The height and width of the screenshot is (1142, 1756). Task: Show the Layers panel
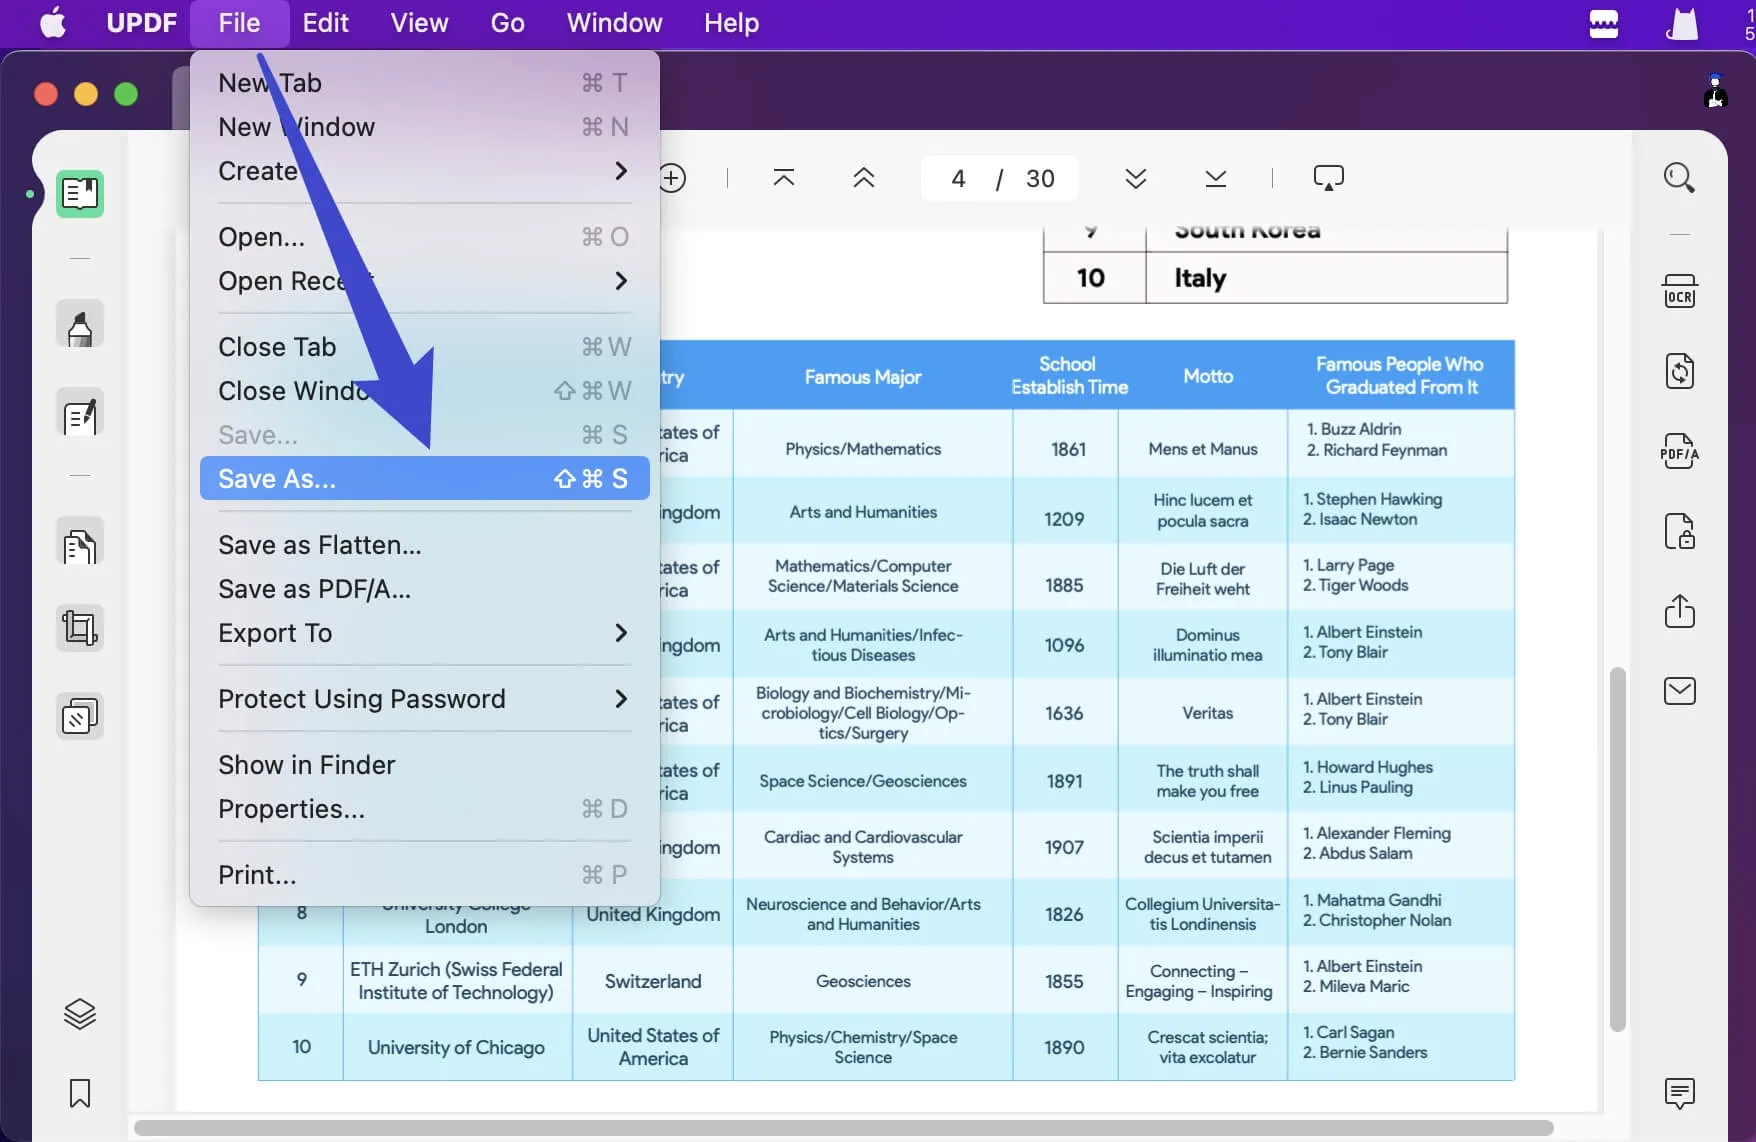click(x=80, y=1014)
